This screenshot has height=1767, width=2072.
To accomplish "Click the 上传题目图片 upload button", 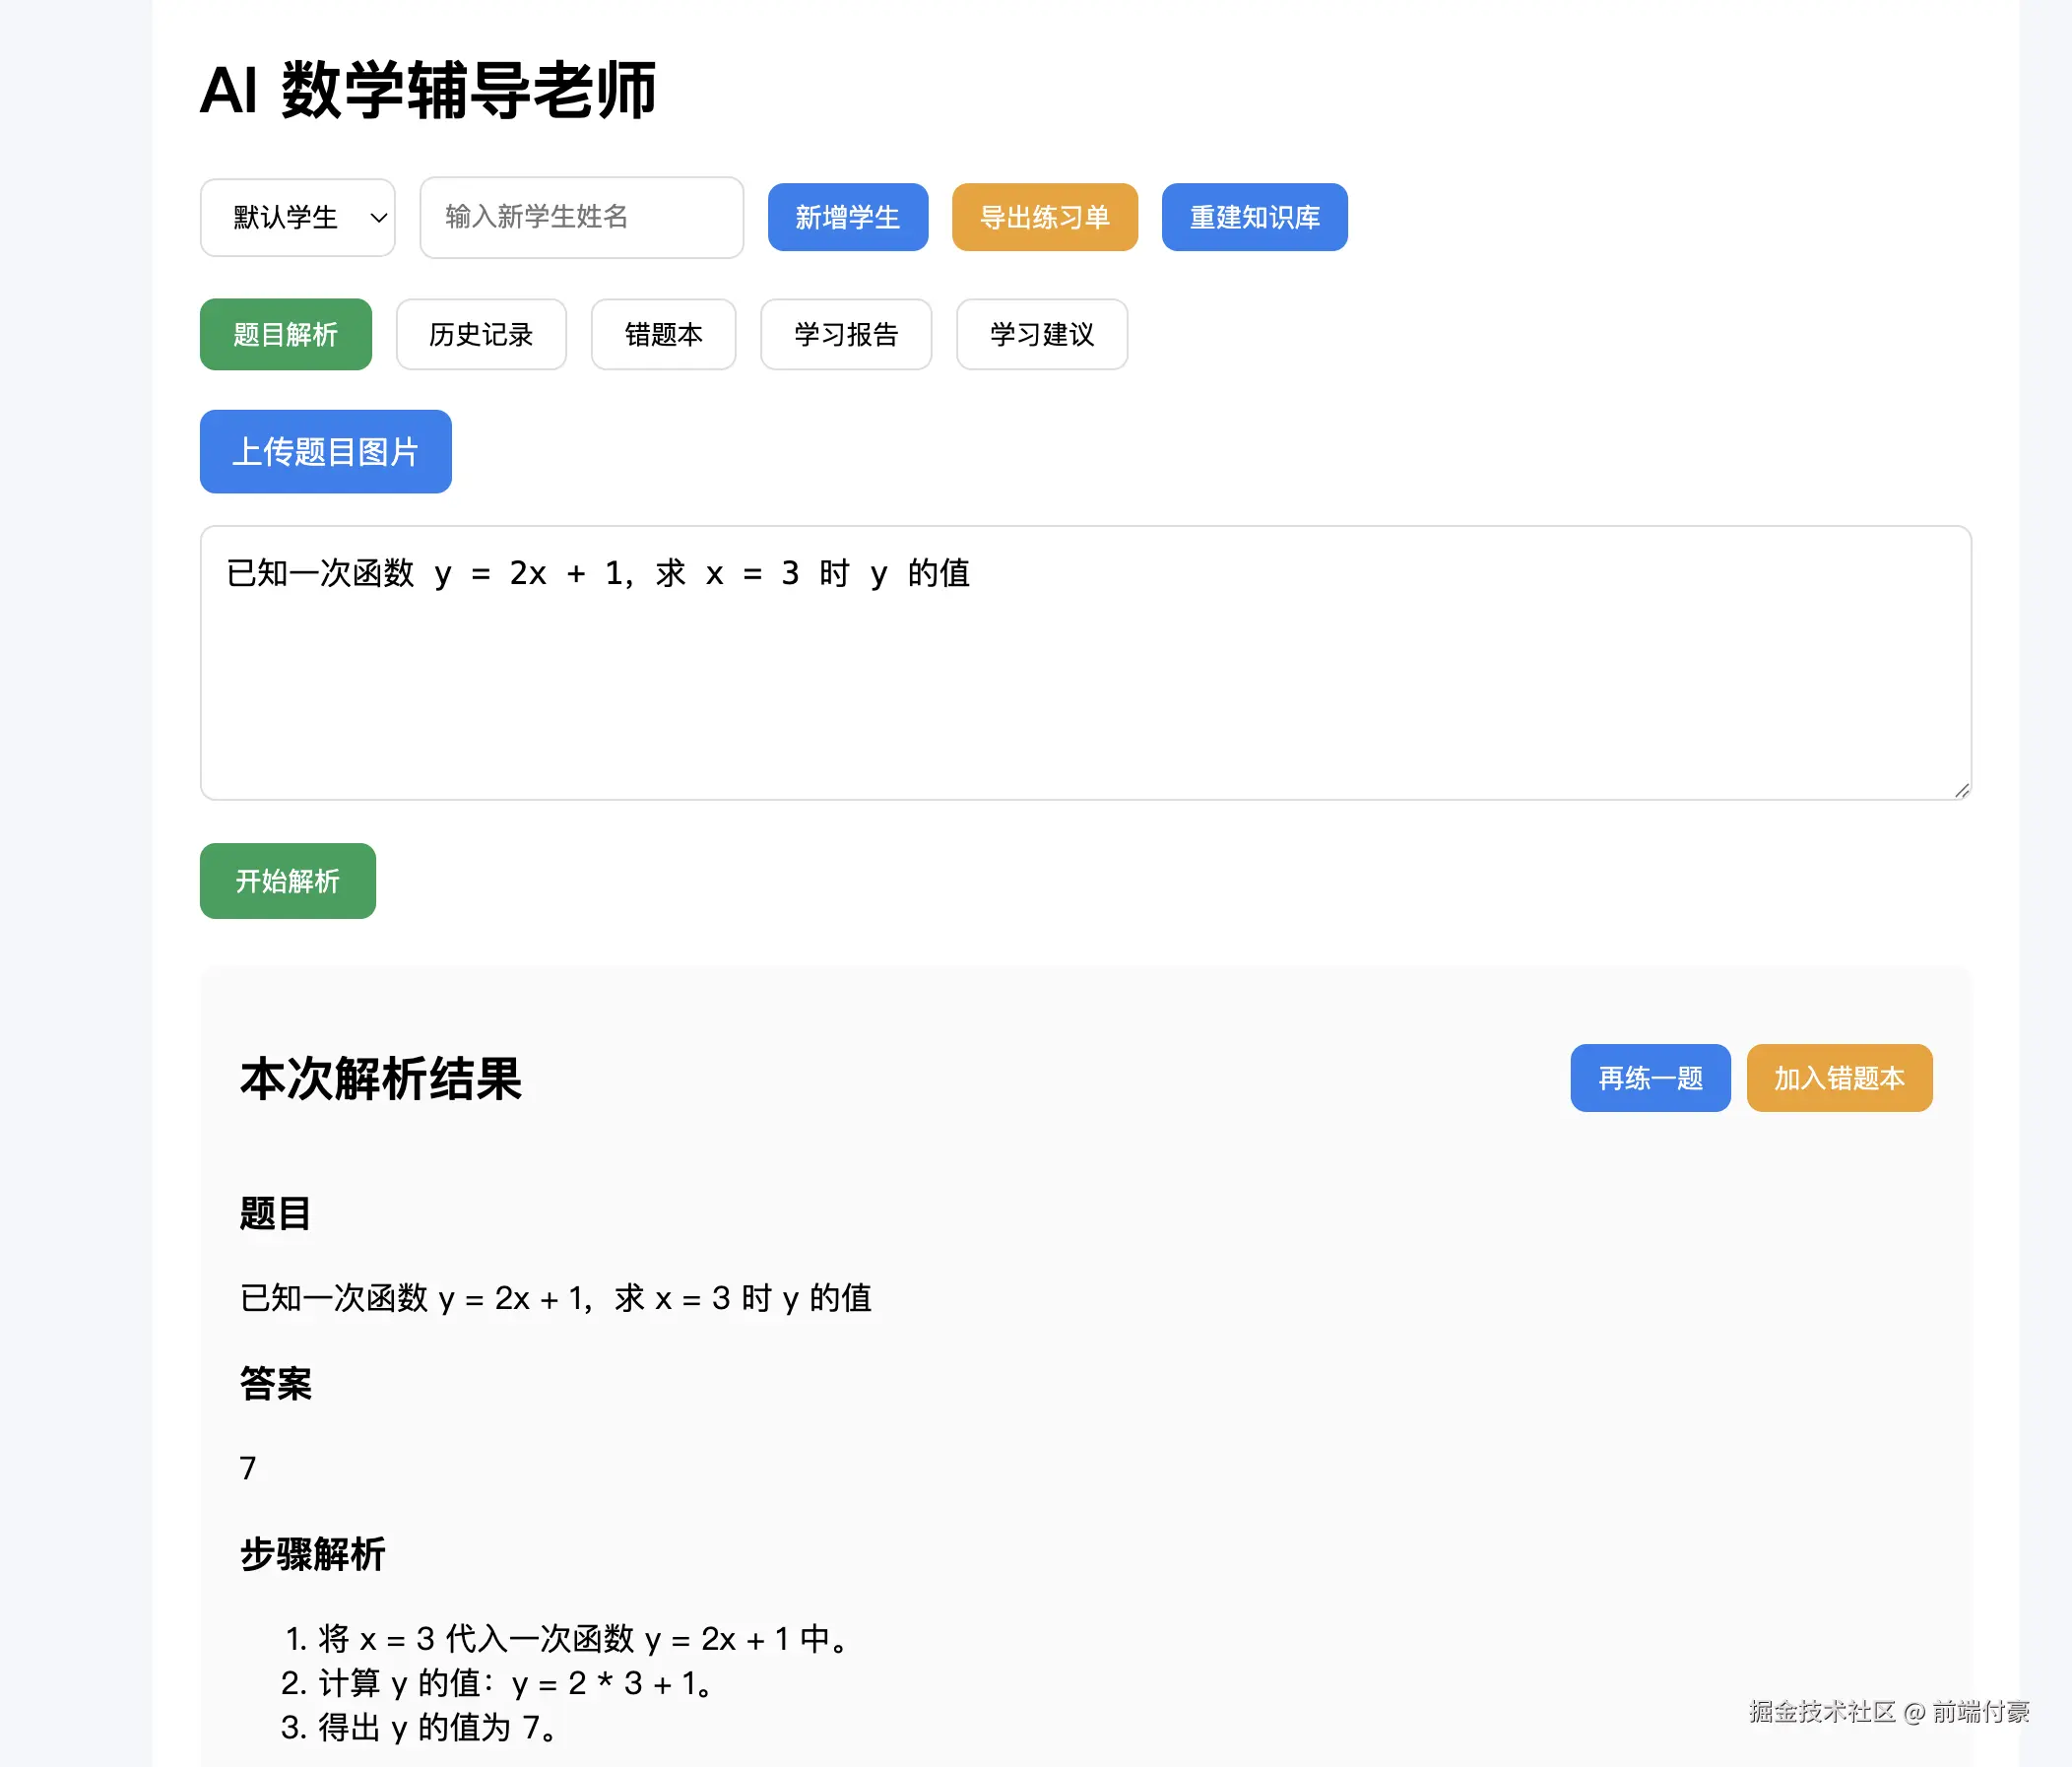I will click(325, 451).
